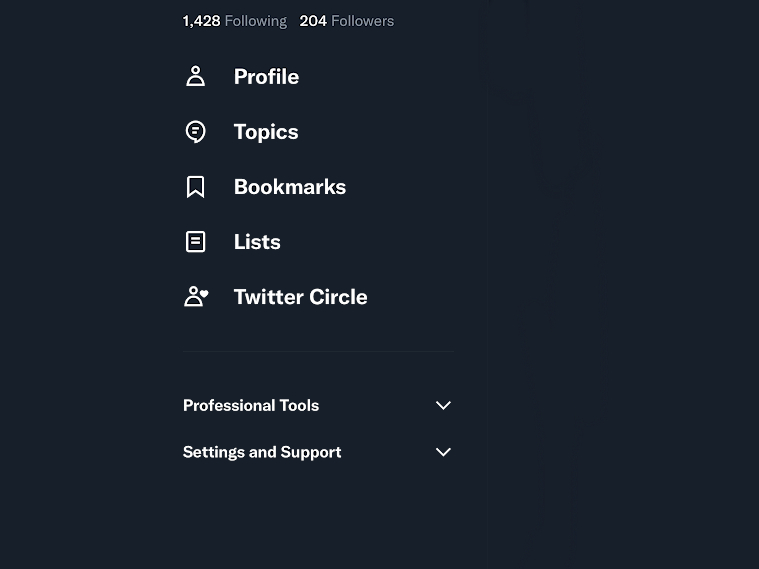
Task: Click the Professional Tools section label
Action: [251, 405]
